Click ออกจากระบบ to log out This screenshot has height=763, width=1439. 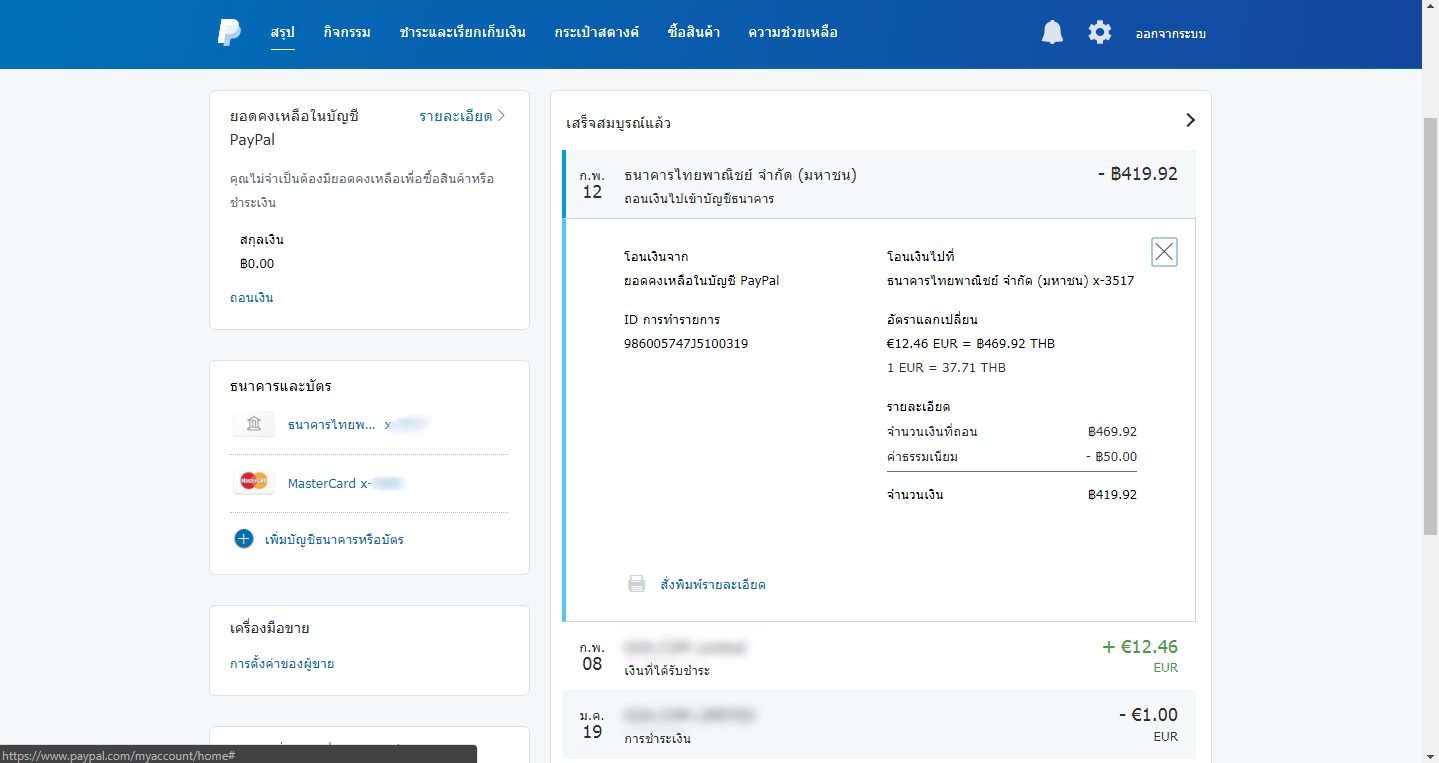click(1171, 33)
